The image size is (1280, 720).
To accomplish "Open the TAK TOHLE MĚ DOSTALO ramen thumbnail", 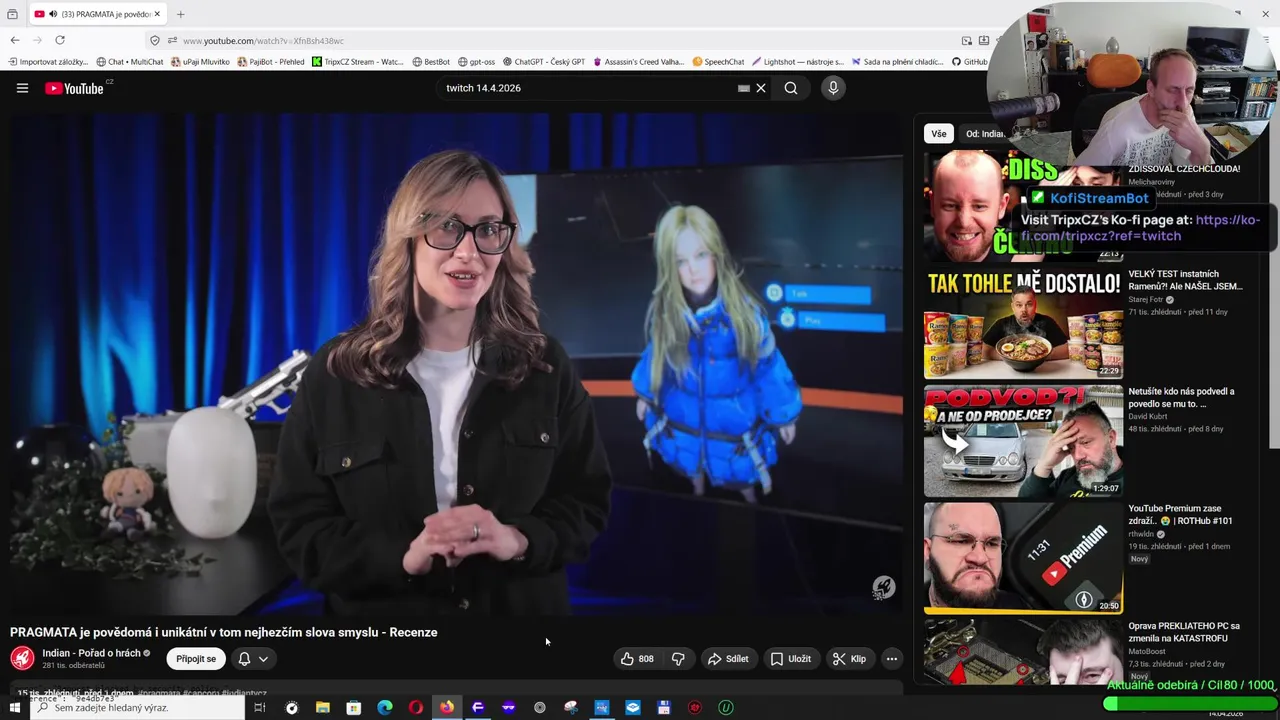I will 1023,323.
